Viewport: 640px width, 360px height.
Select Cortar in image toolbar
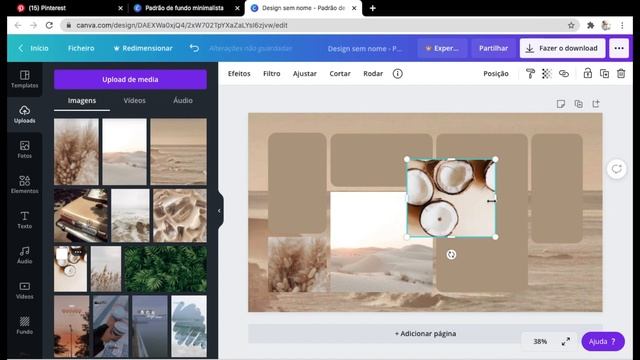340,73
